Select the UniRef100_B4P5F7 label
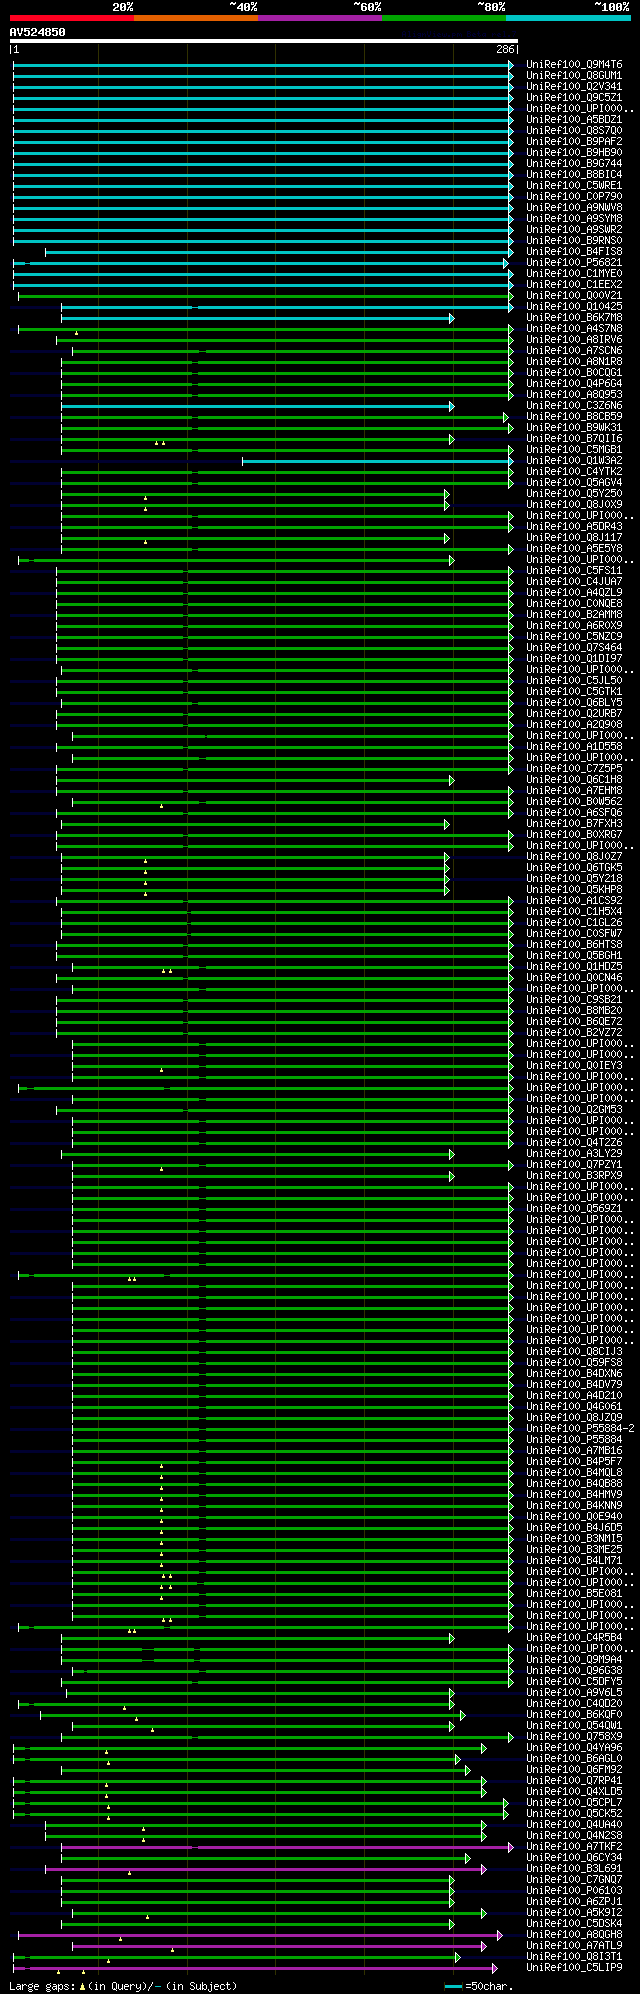640x1994 pixels. click(574, 1462)
